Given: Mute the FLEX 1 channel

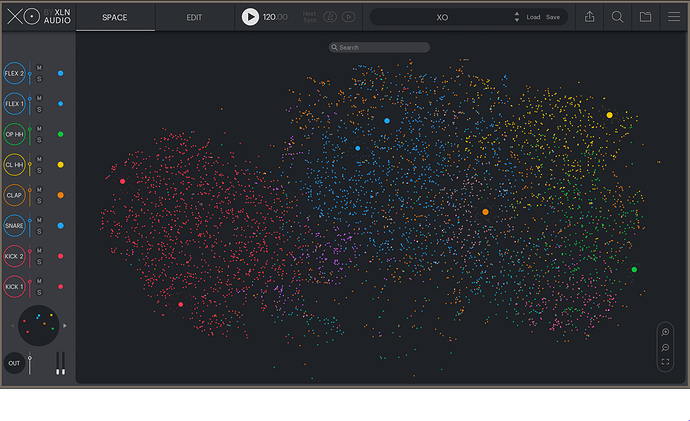Looking at the screenshot, I should (x=39, y=98).
